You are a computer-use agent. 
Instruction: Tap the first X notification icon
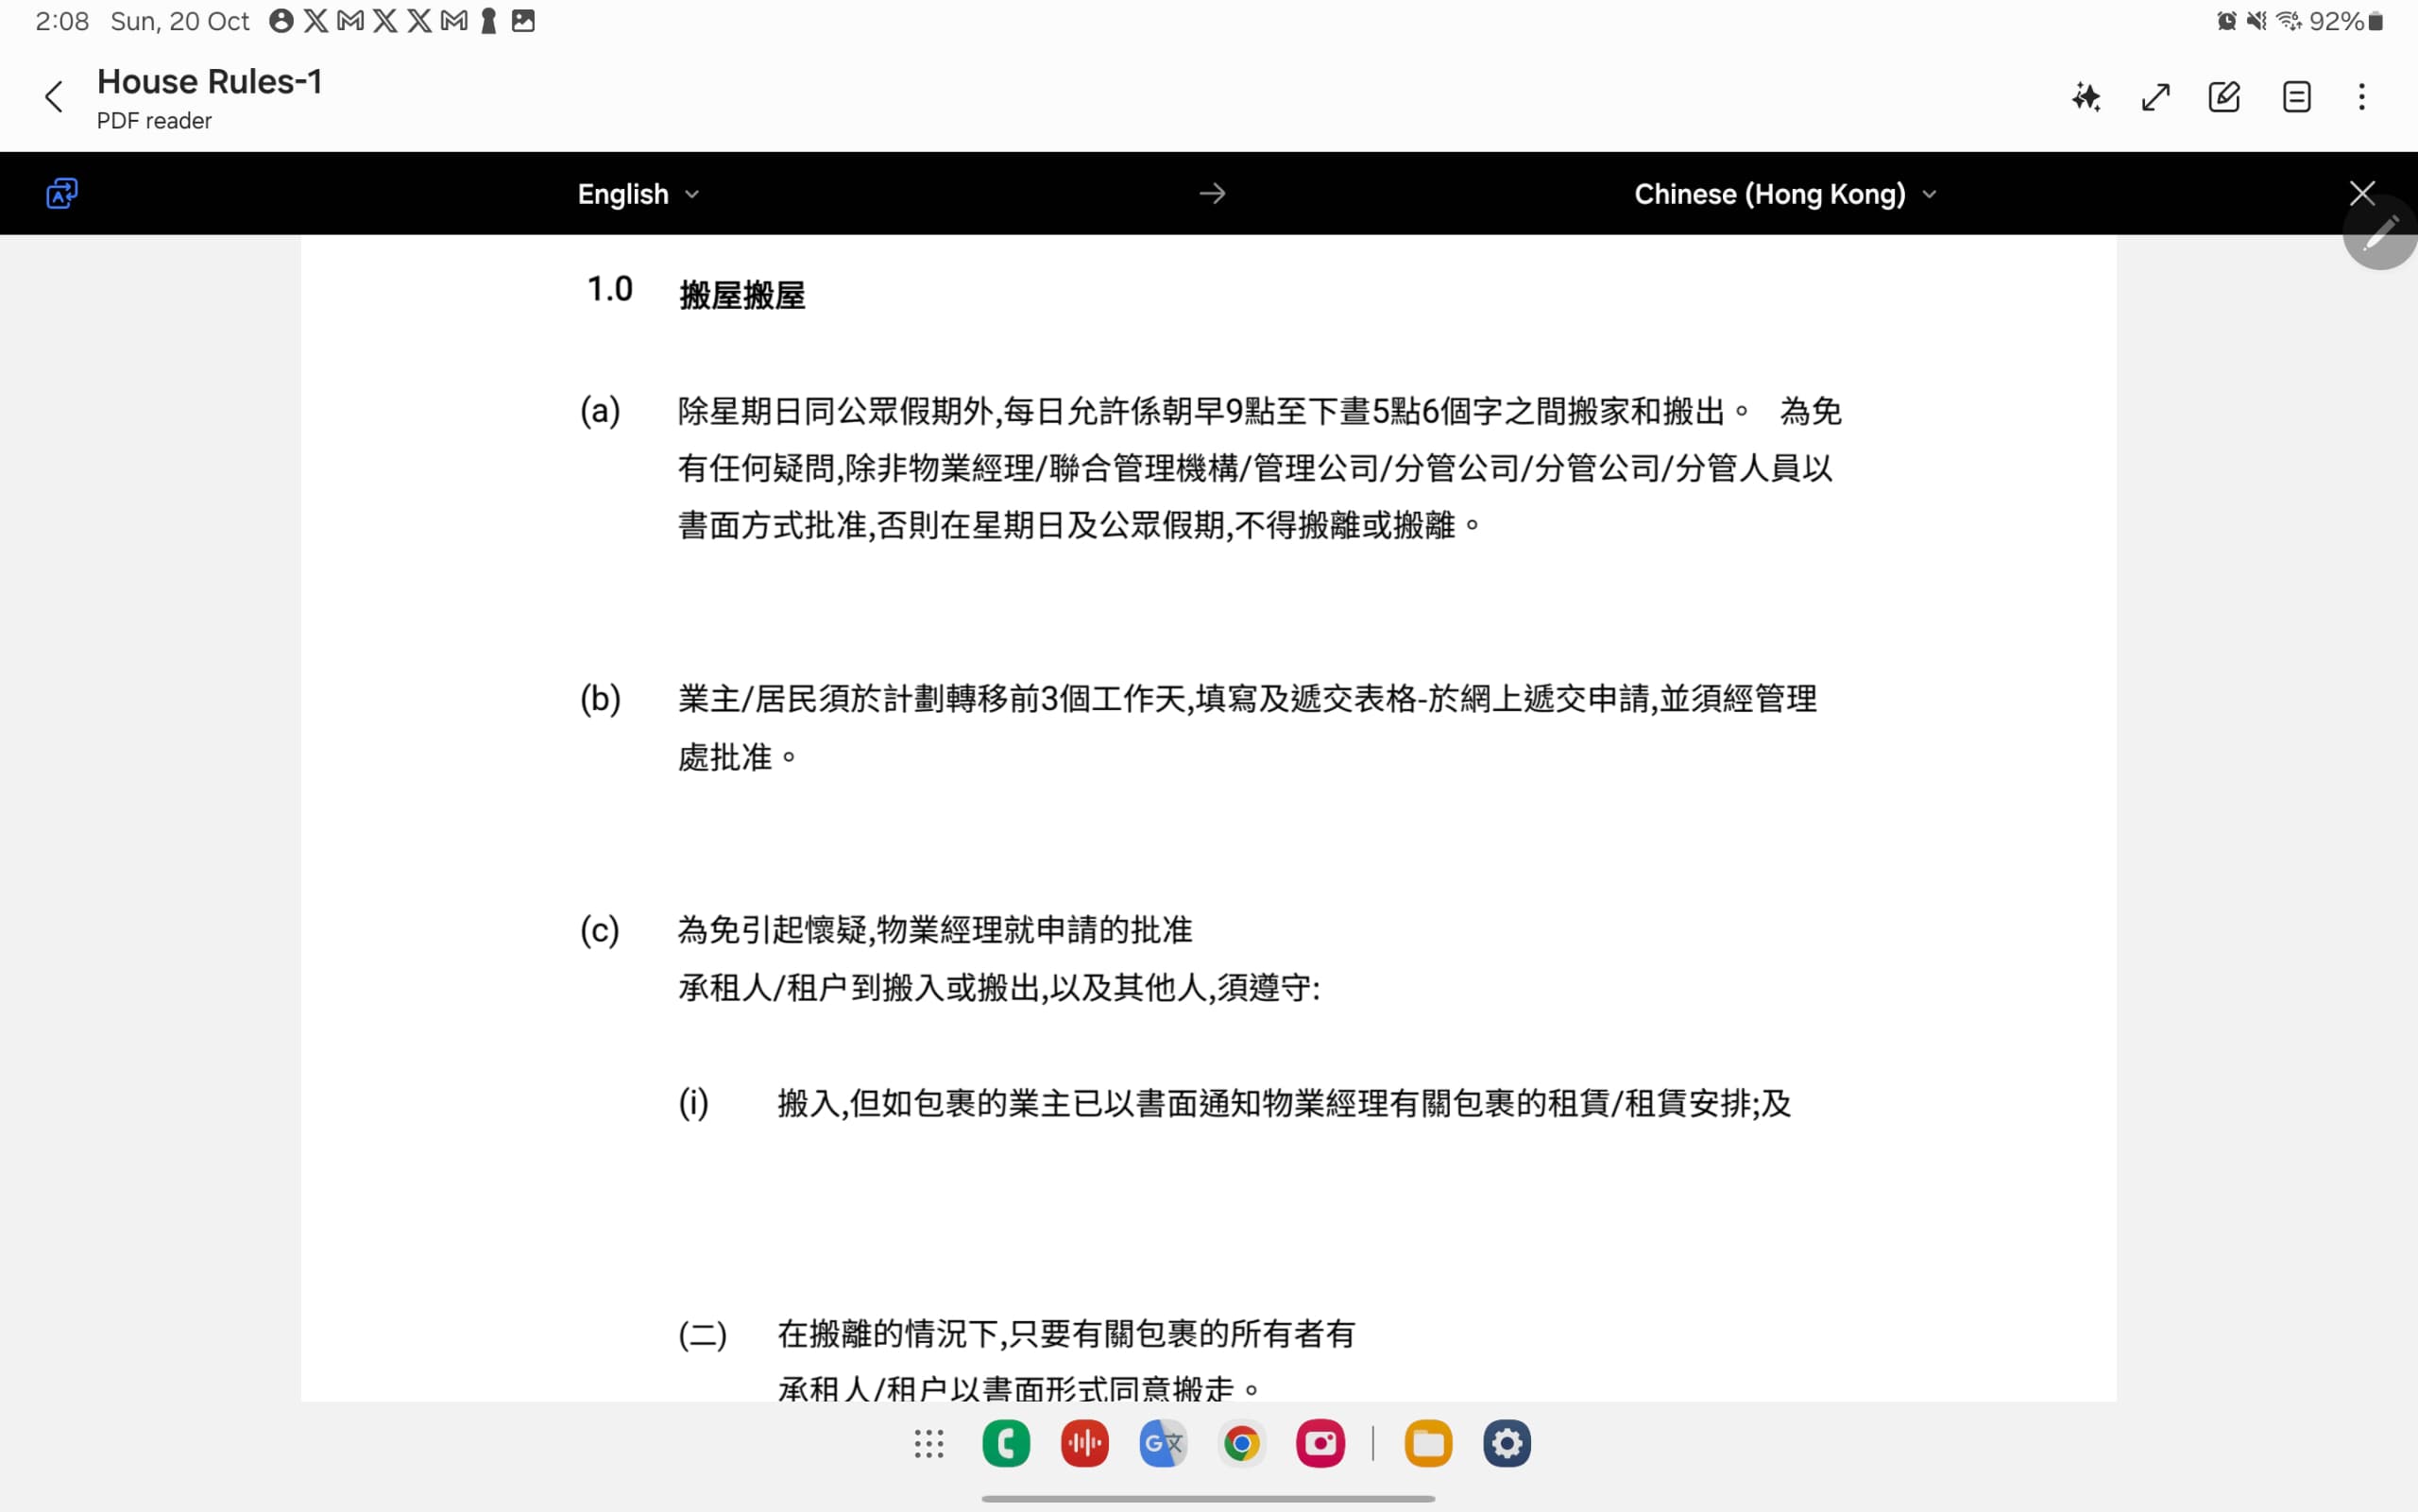point(316,21)
